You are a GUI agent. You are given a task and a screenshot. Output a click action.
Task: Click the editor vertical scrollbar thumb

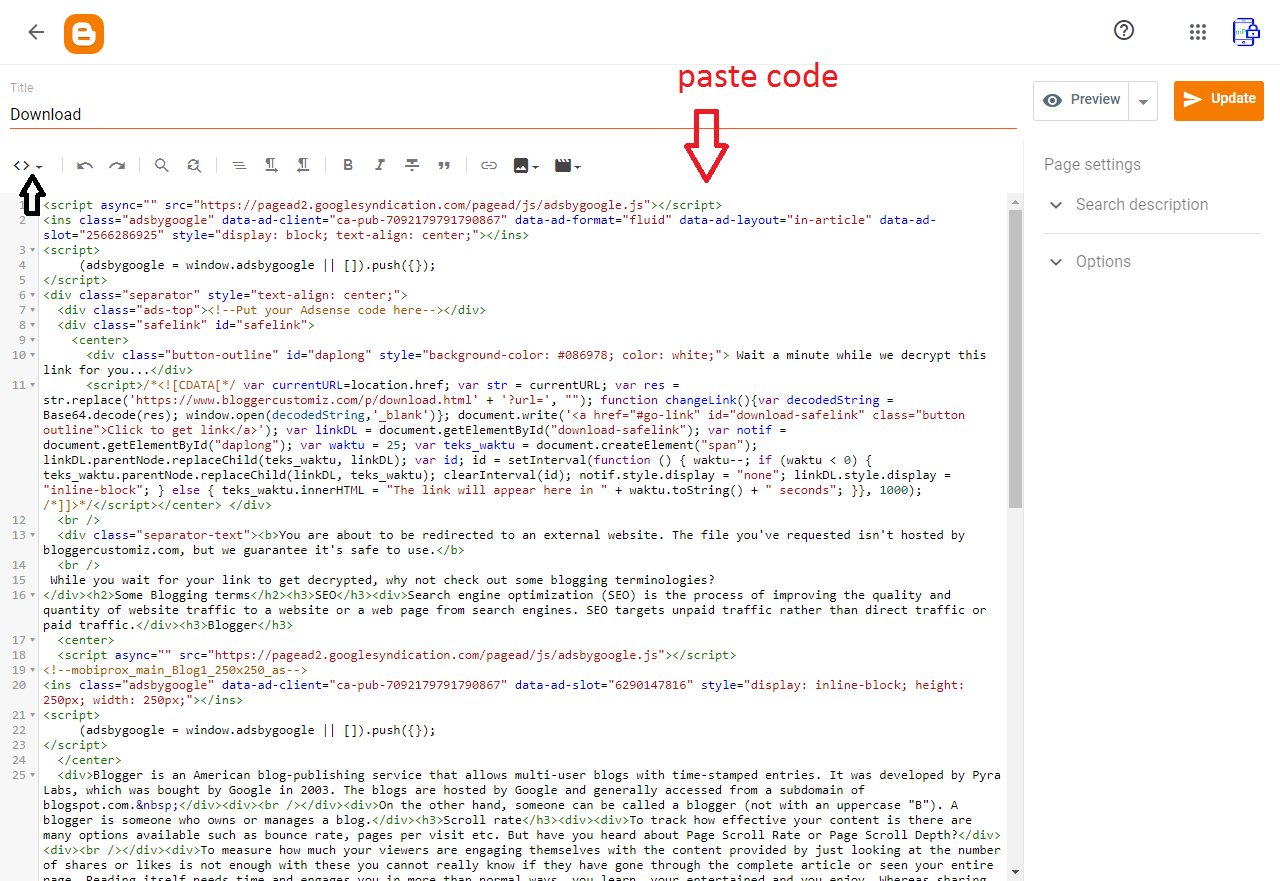tap(1015, 359)
